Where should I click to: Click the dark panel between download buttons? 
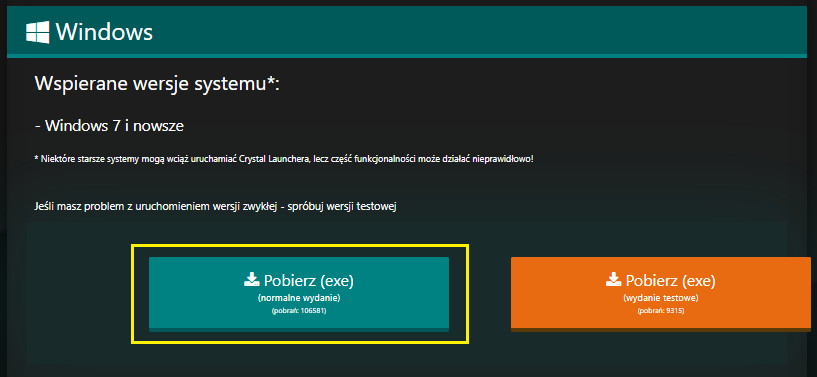point(490,294)
